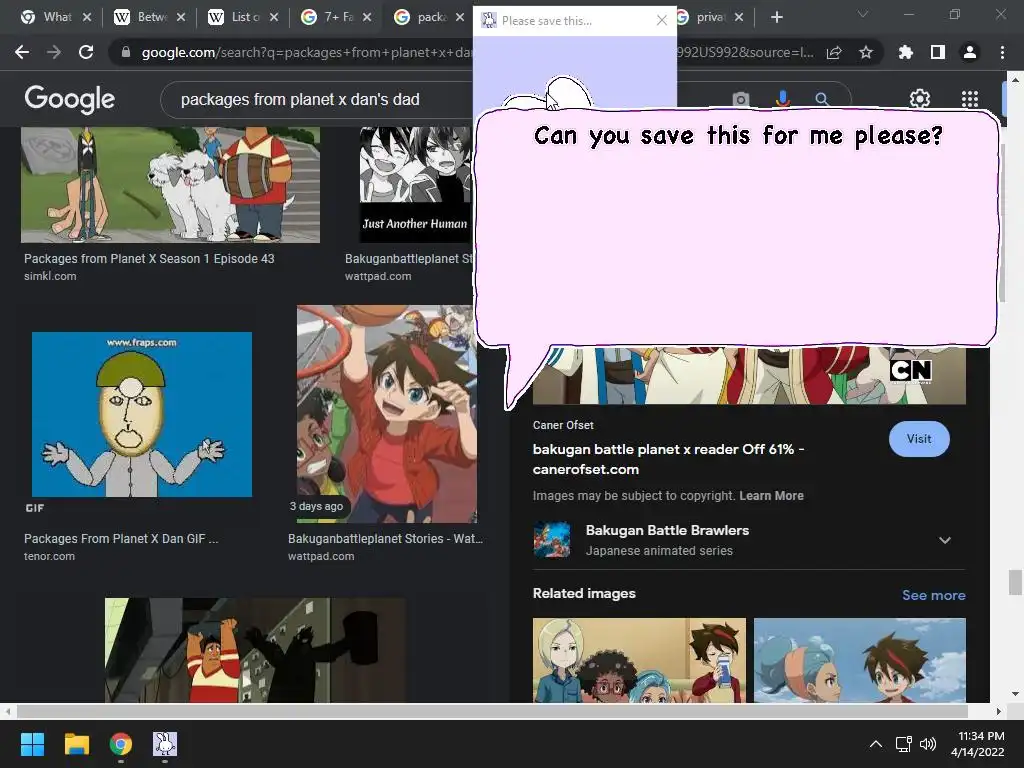Expand the Bakugan Battle Brawlers entry
This screenshot has width=1024, height=768.
tap(944, 540)
